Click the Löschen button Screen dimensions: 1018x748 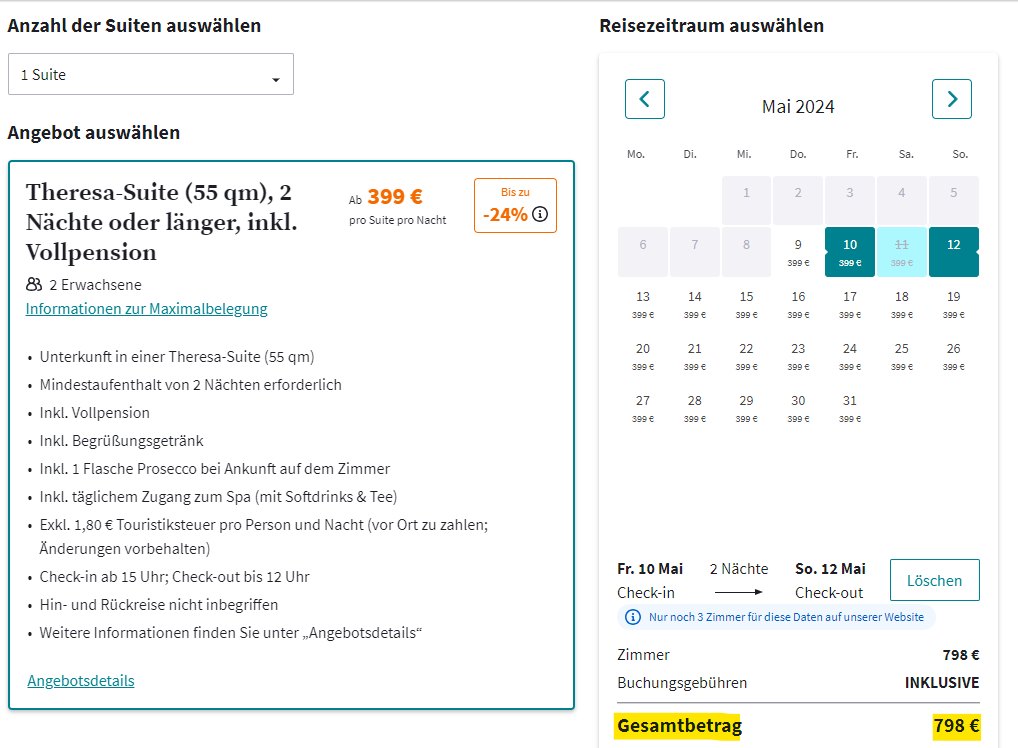(x=934, y=580)
